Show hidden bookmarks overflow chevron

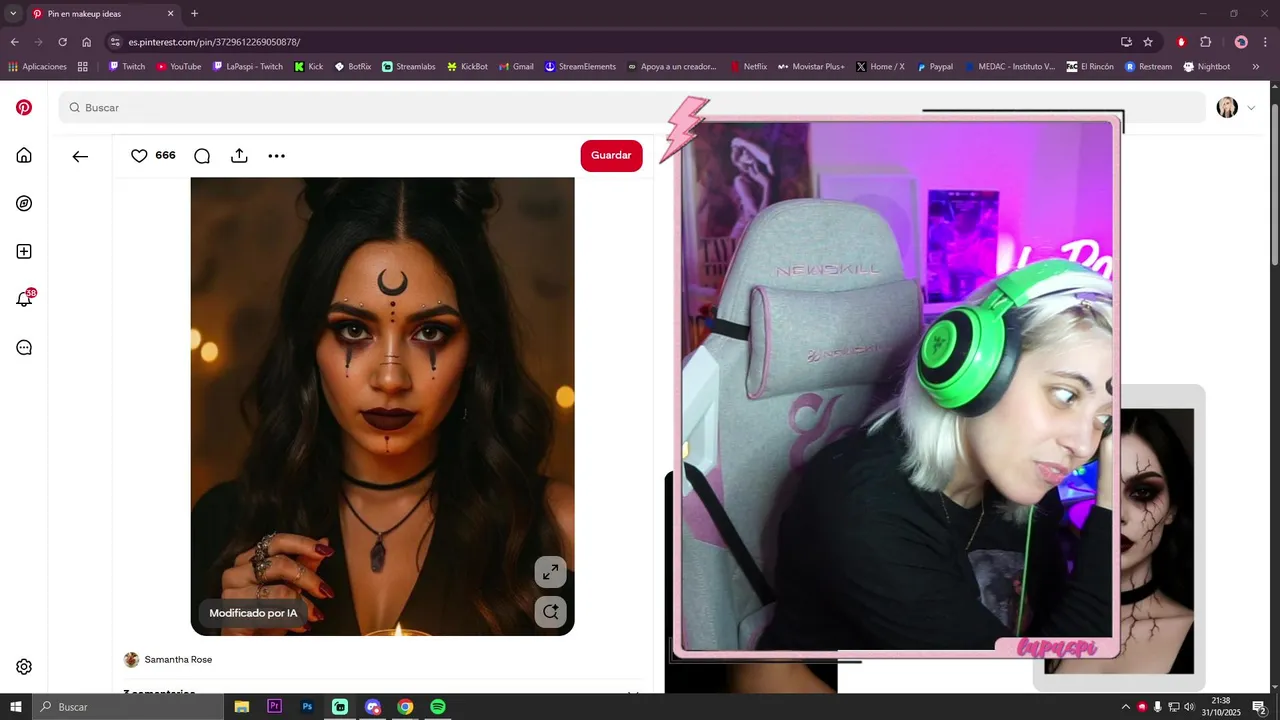click(1257, 67)
